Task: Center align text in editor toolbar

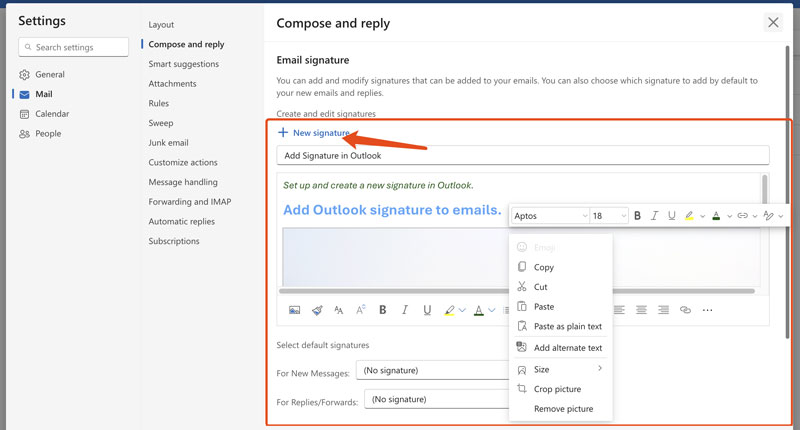Action: 641,310
